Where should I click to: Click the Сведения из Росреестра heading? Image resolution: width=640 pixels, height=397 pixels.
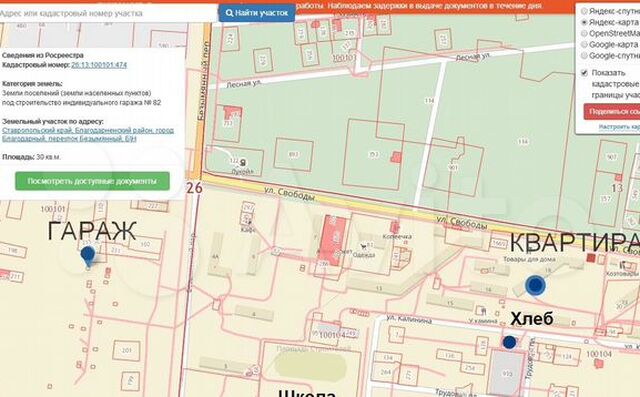(x=43, y=55)
